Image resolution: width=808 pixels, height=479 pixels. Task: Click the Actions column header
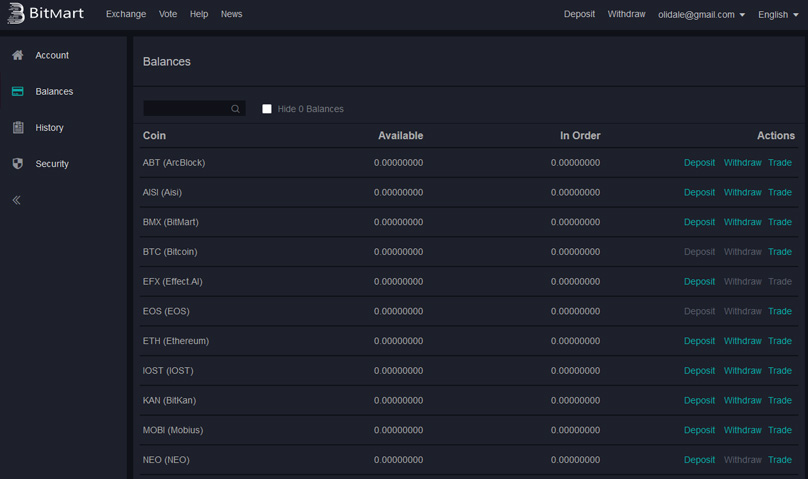776,135
